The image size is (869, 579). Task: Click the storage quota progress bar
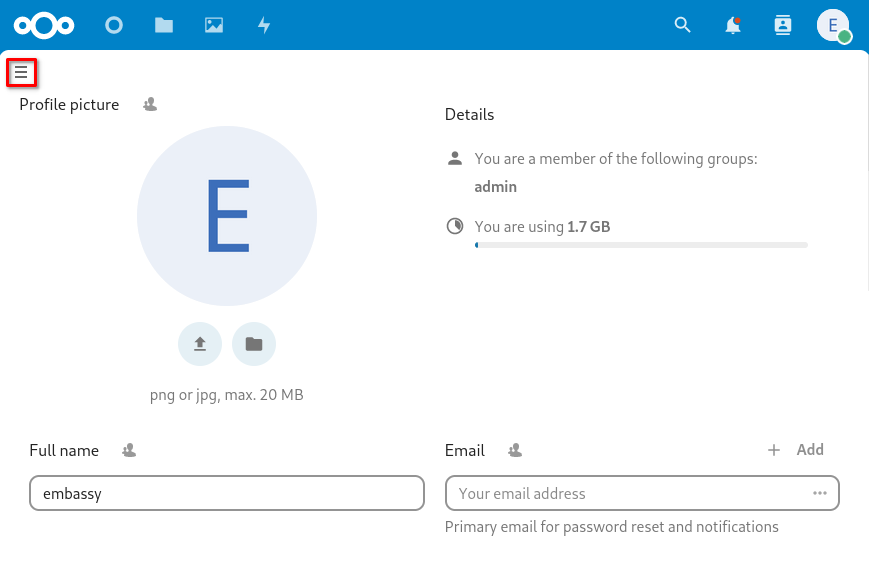click(x=640, y=244)
